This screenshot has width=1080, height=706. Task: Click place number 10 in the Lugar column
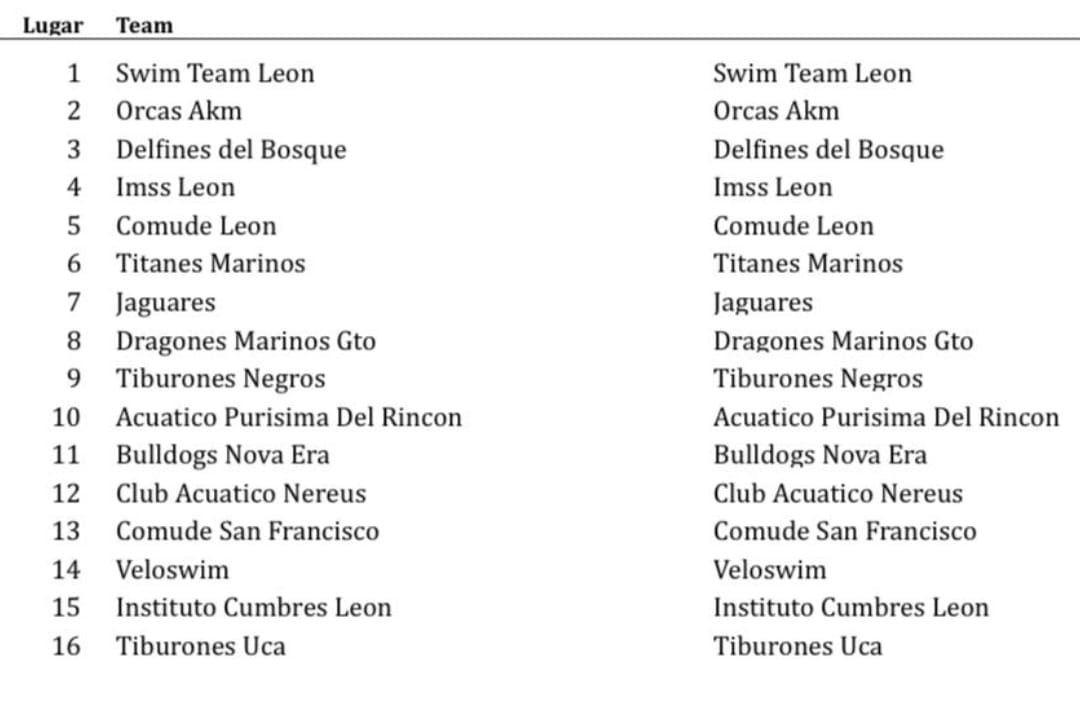[x=66, y=416]
